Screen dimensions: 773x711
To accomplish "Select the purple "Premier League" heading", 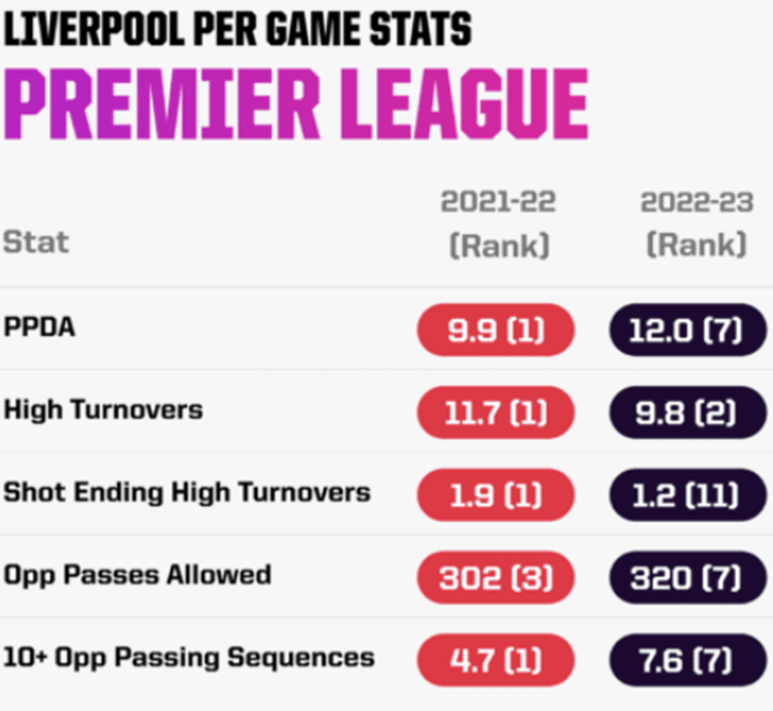I will (296, 103).
